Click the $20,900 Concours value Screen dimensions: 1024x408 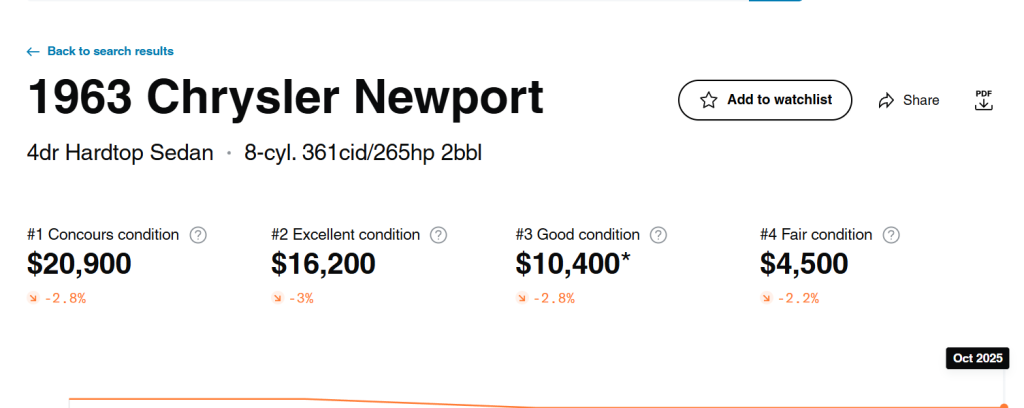tap(79, 264)
